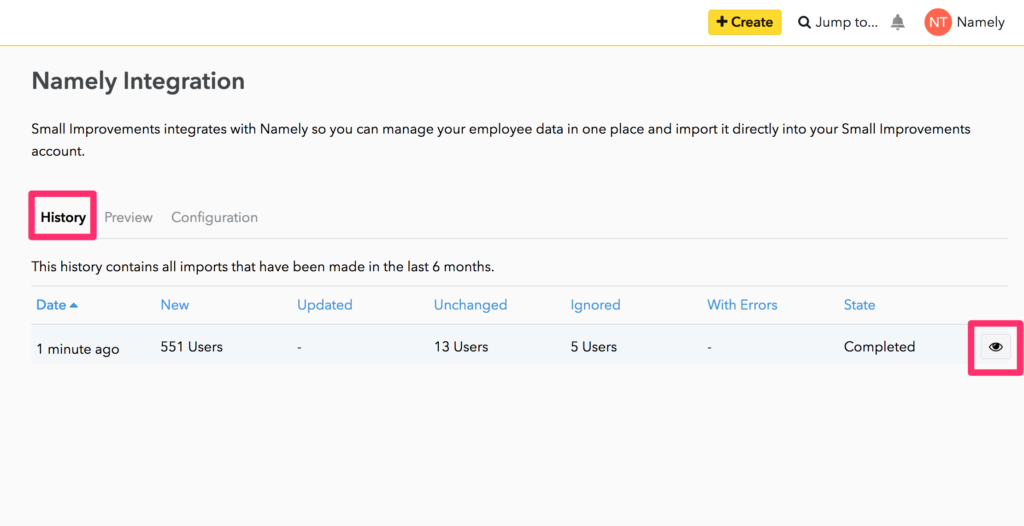Open the notifications bell
This screenshot has height=526, width=1024.
click(898, 22)
